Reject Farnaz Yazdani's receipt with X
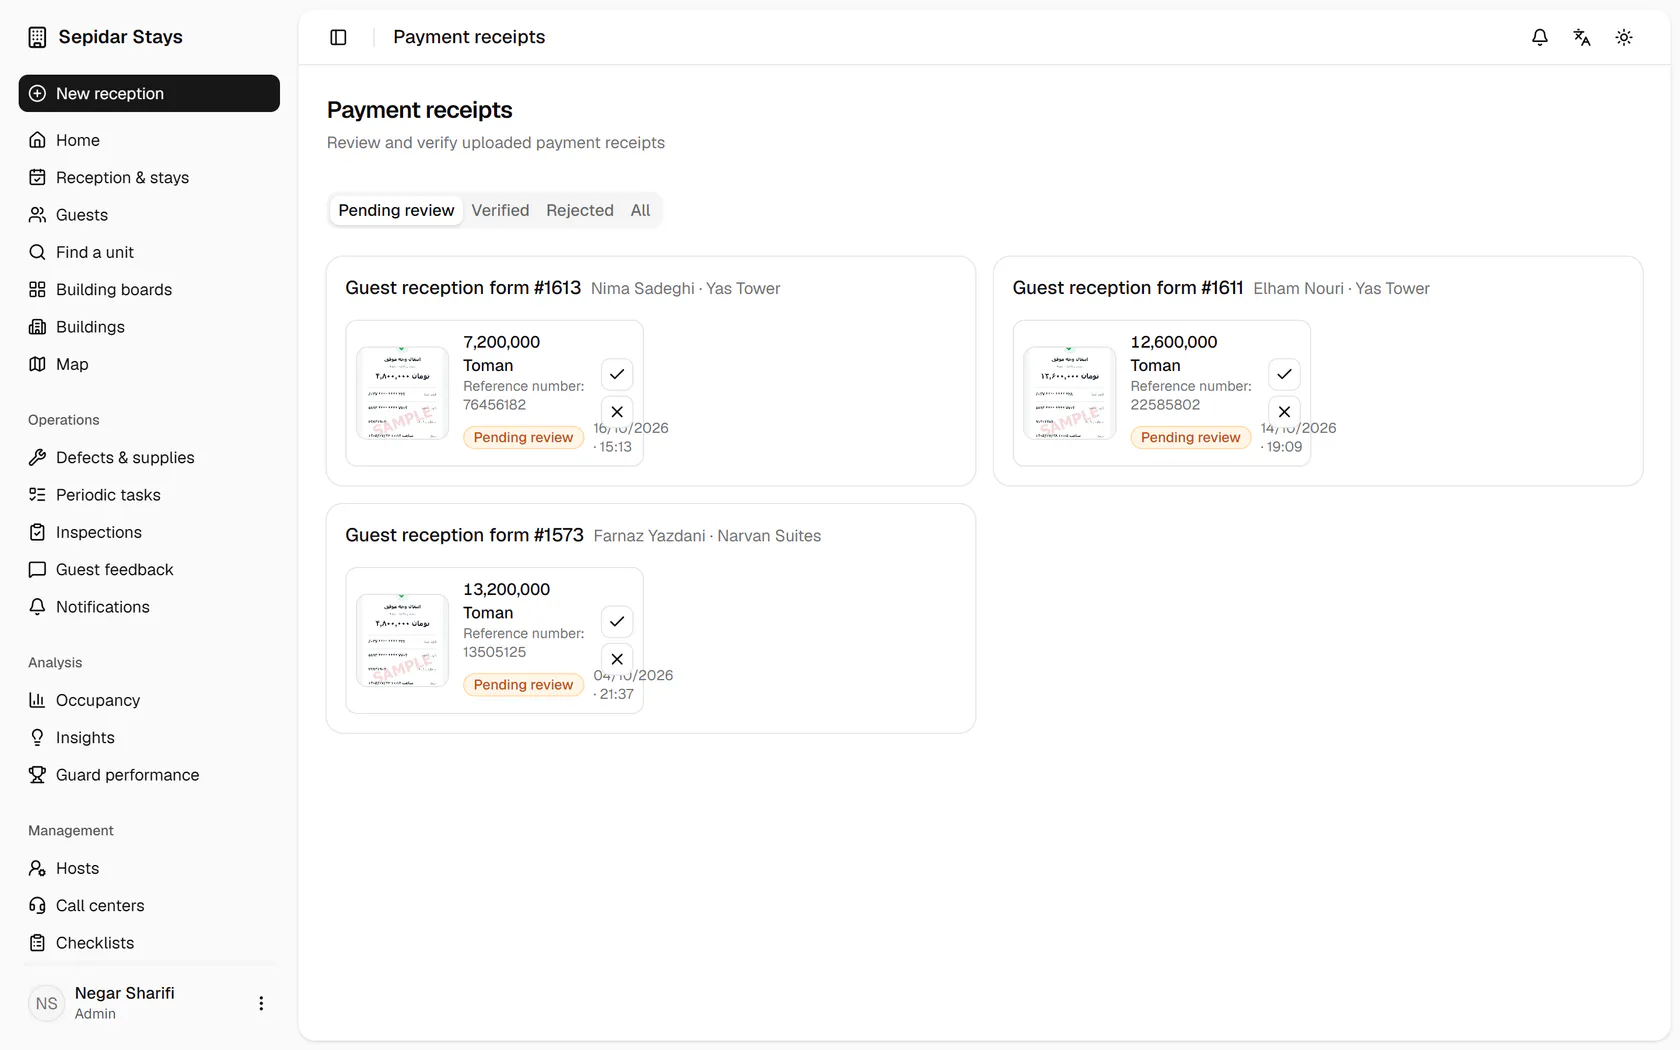 (617, 658)
